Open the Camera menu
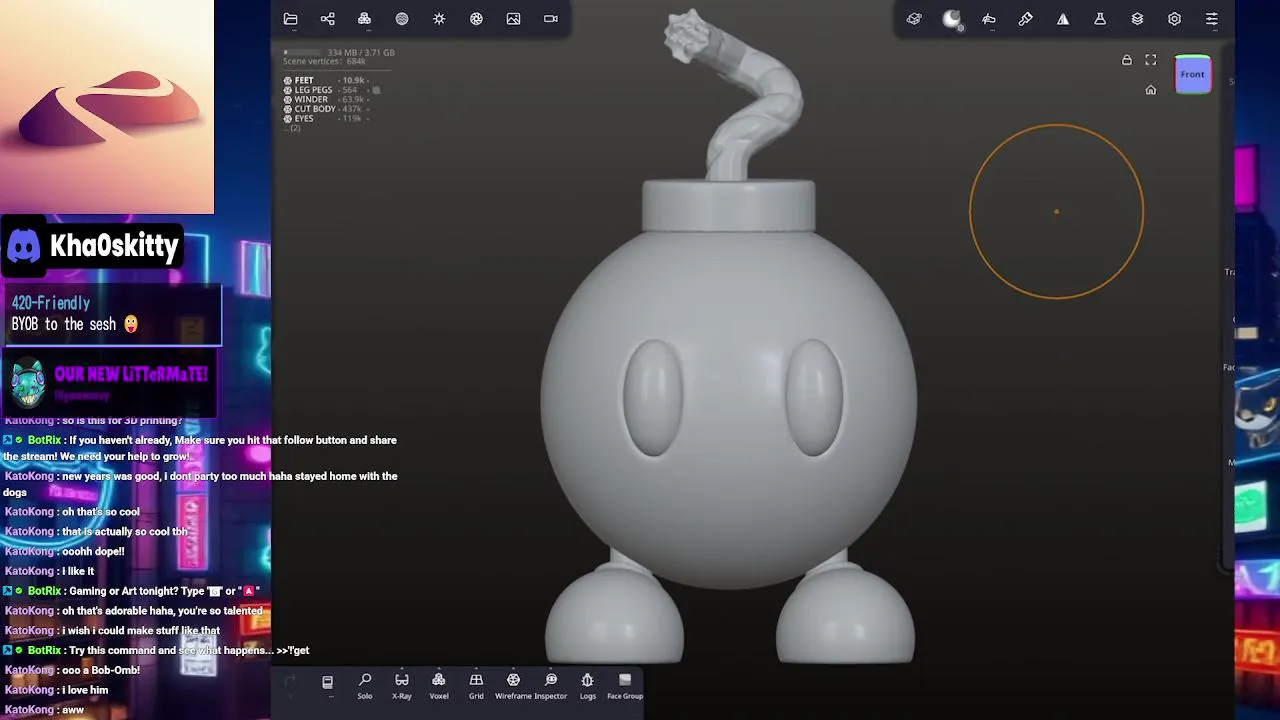 click(551, 19)
